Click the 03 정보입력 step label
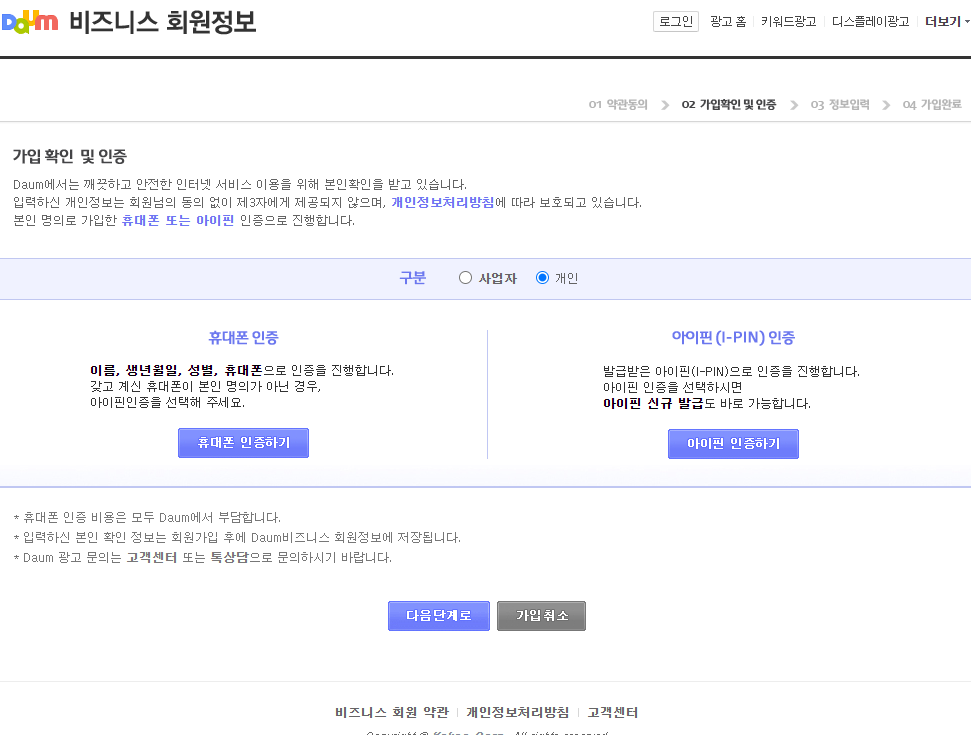Screen dimensions: 971x735 coord(840,105)
